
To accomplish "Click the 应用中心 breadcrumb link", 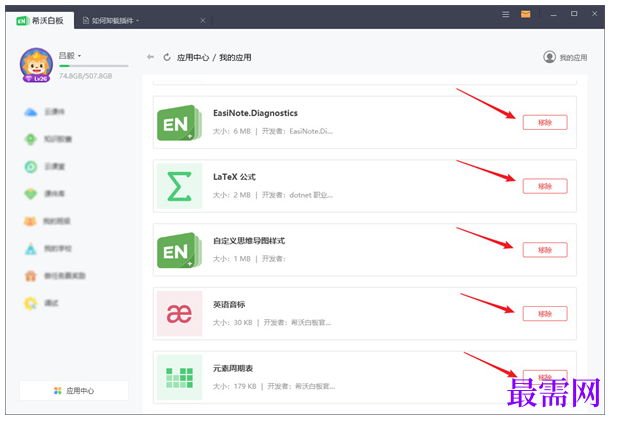I will tap(193, 58).
